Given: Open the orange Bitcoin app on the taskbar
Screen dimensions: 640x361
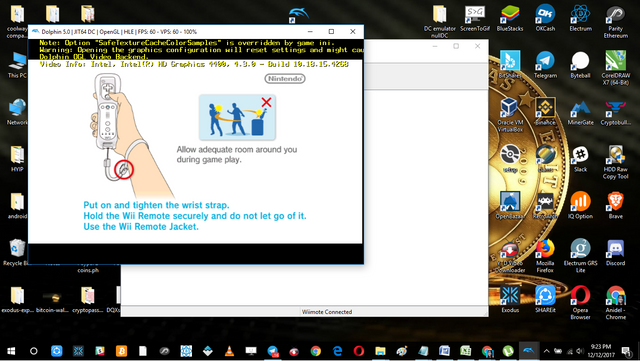Looking at the screenshot, I should (121, 351).
